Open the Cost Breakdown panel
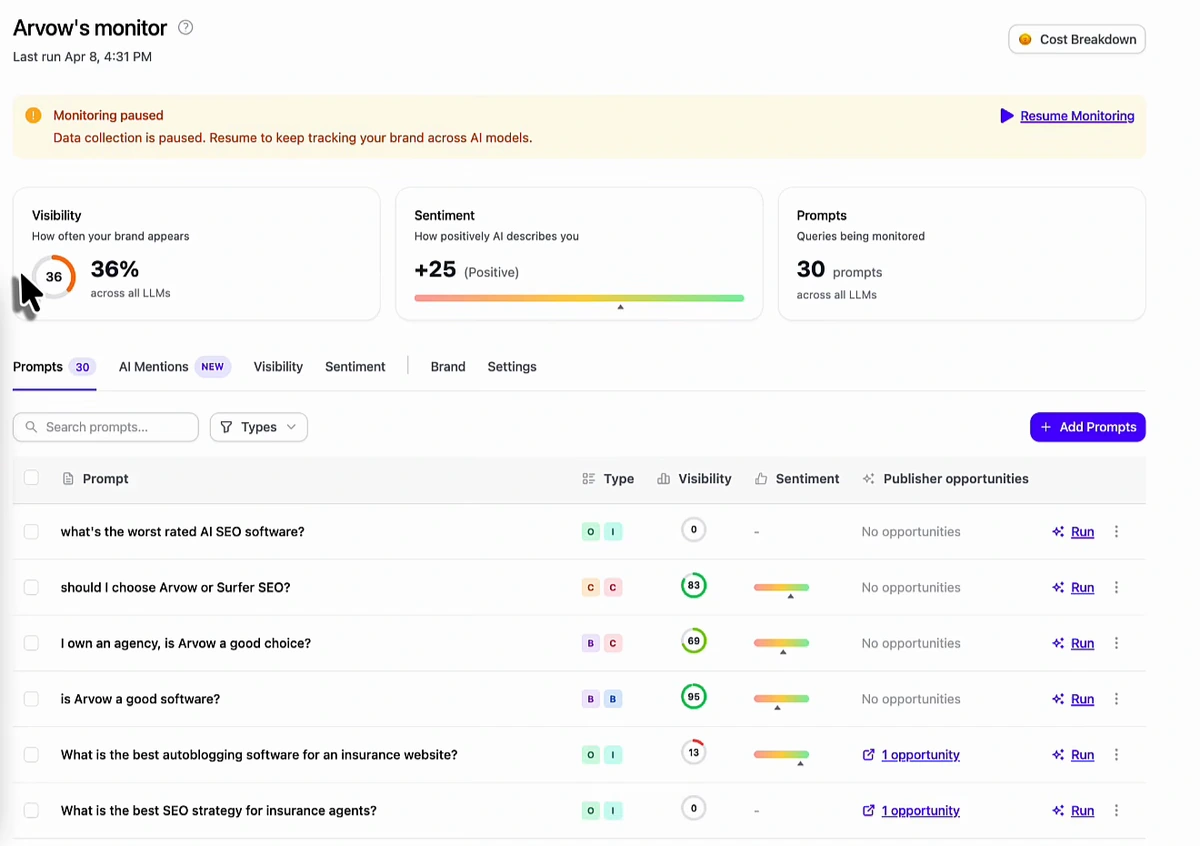Image resolution: width=1200 pixels, height=846 pixels. (1077, 40)
